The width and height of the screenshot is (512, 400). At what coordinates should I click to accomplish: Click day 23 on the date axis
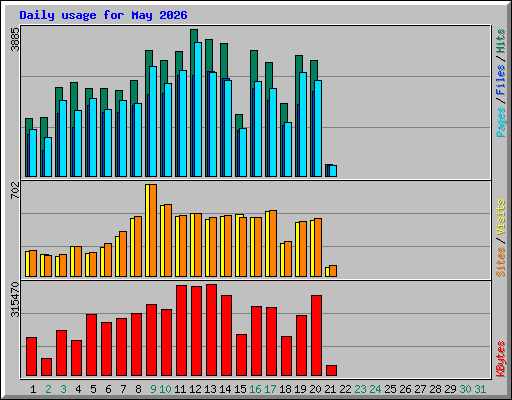coord(360,389)
